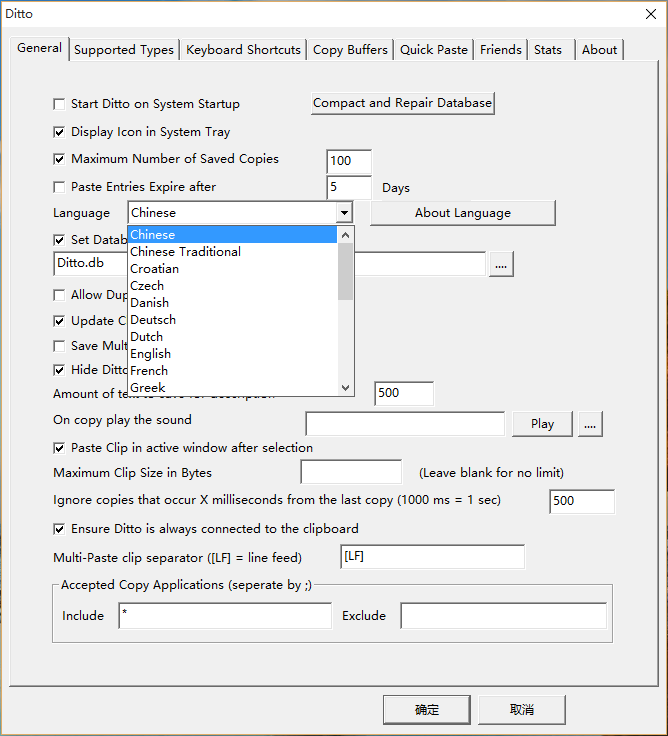Click the description text amount field
This screenshot has width=668, height=736.
point(404,393)
